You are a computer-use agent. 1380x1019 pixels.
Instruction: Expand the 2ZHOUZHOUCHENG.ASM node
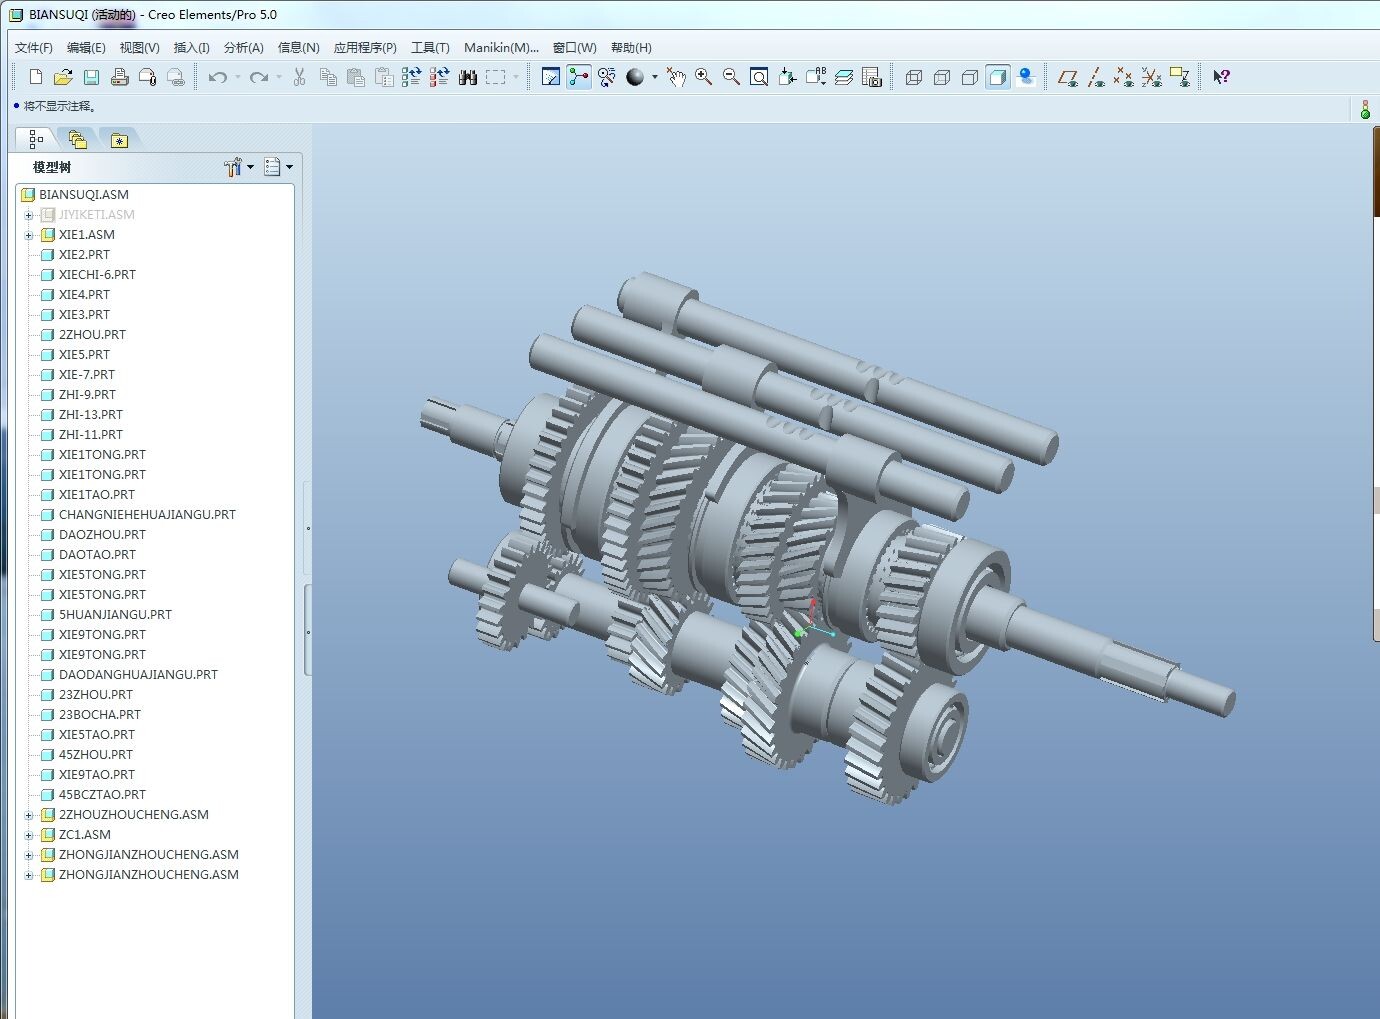[29, 815]
